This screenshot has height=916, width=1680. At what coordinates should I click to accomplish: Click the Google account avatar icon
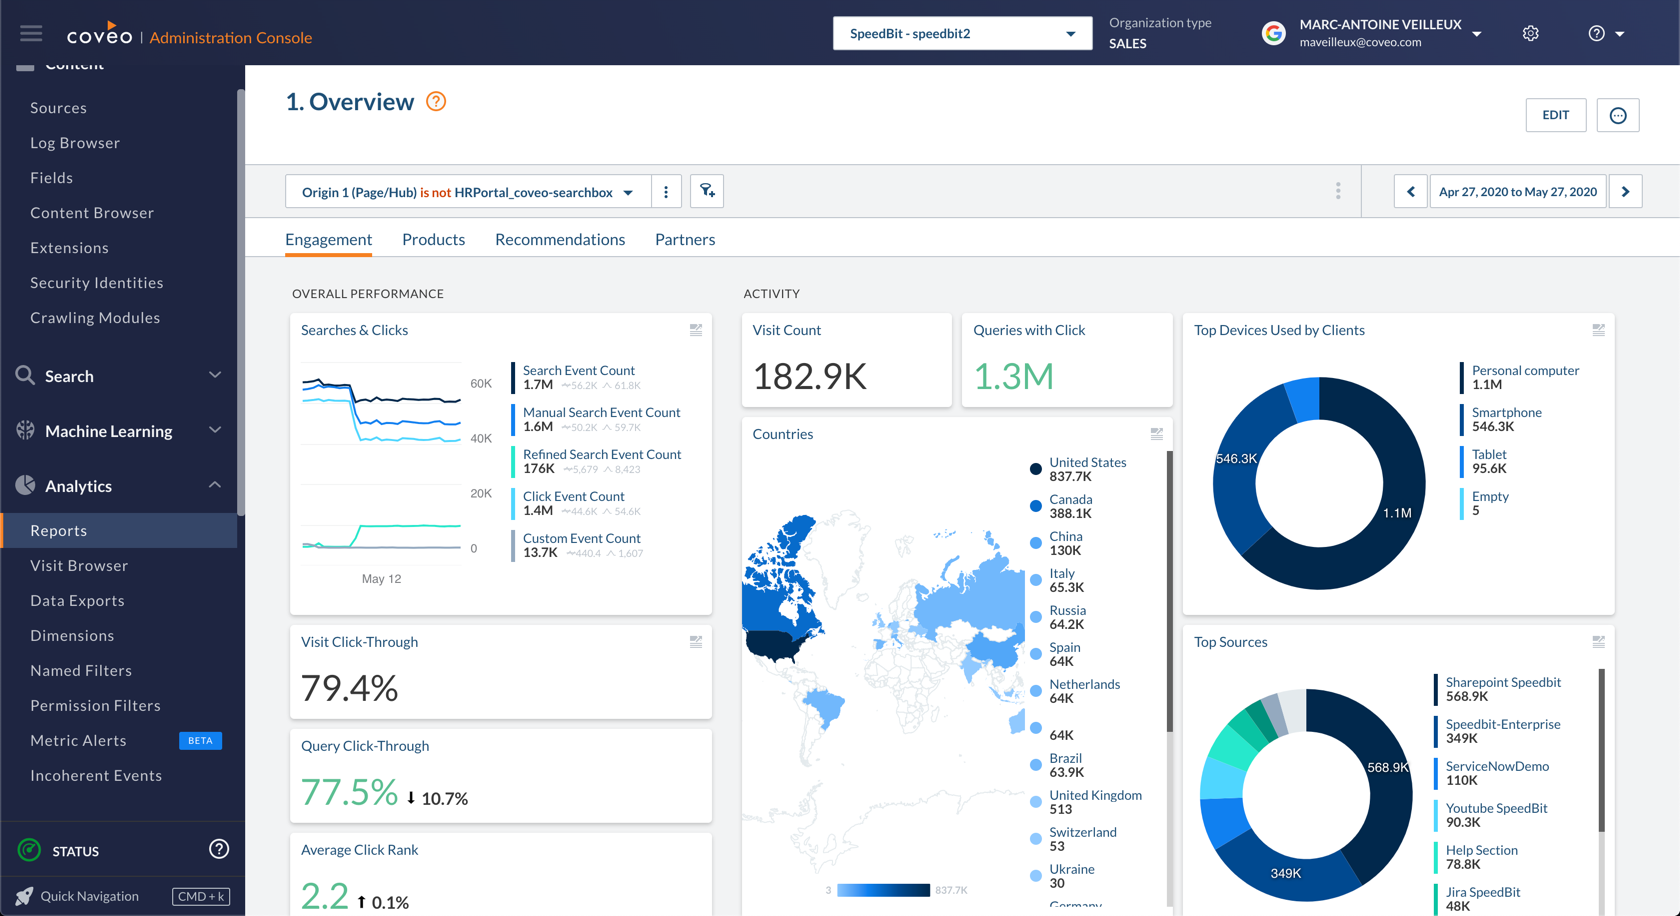(1273, 33)
